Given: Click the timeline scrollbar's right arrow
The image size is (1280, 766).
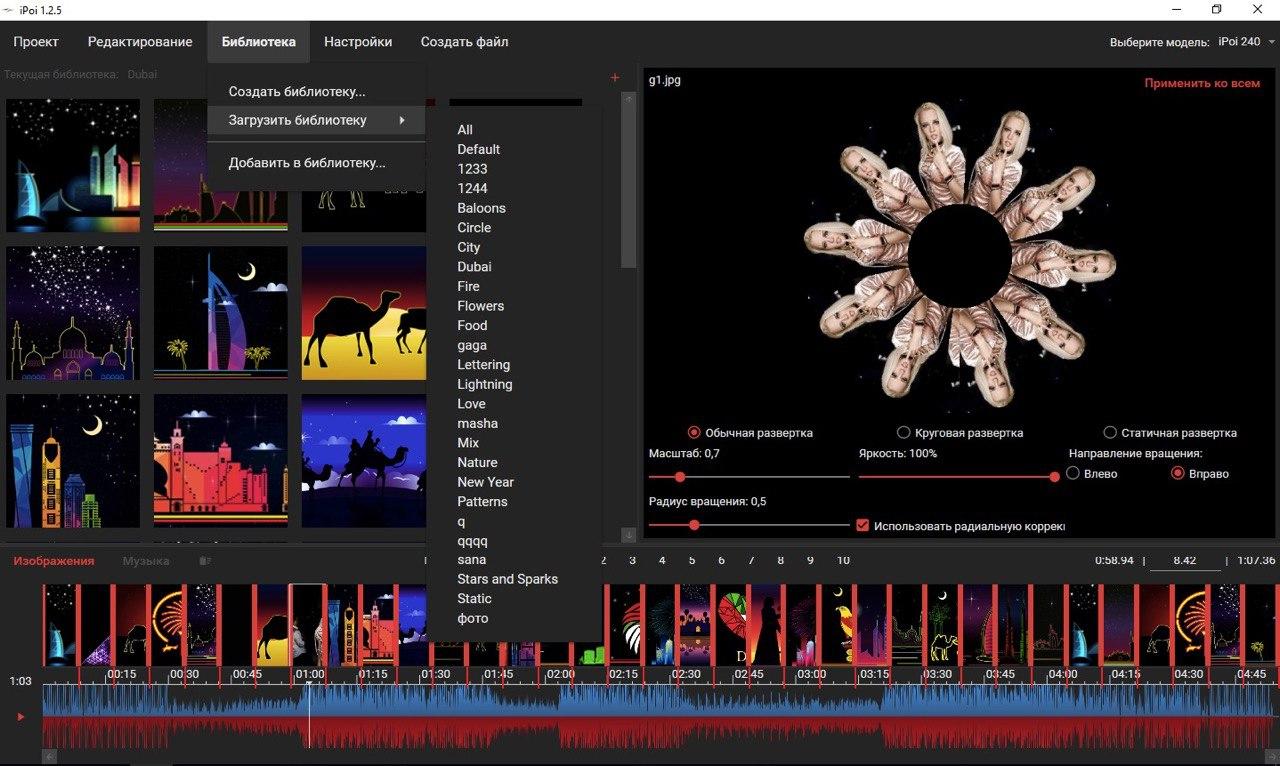Looking at the screenshot, I should click(1273, 757).
